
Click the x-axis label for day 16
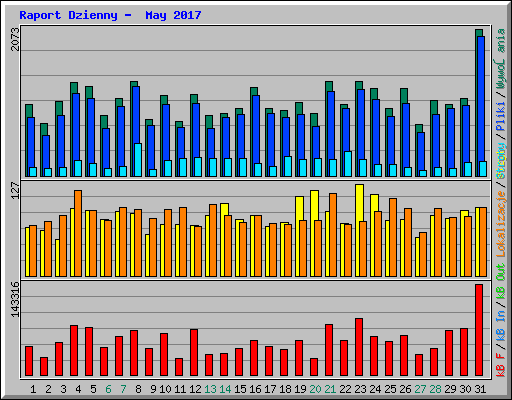[x=255, y=389]
